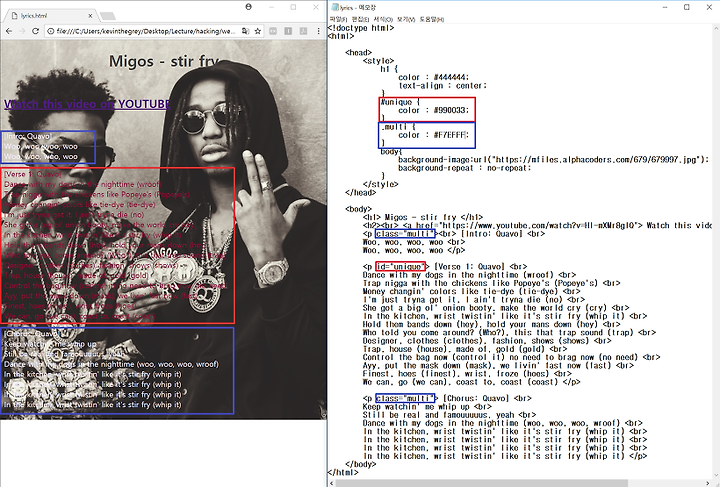Click the middle grey extension icon

tap(288, 31)
